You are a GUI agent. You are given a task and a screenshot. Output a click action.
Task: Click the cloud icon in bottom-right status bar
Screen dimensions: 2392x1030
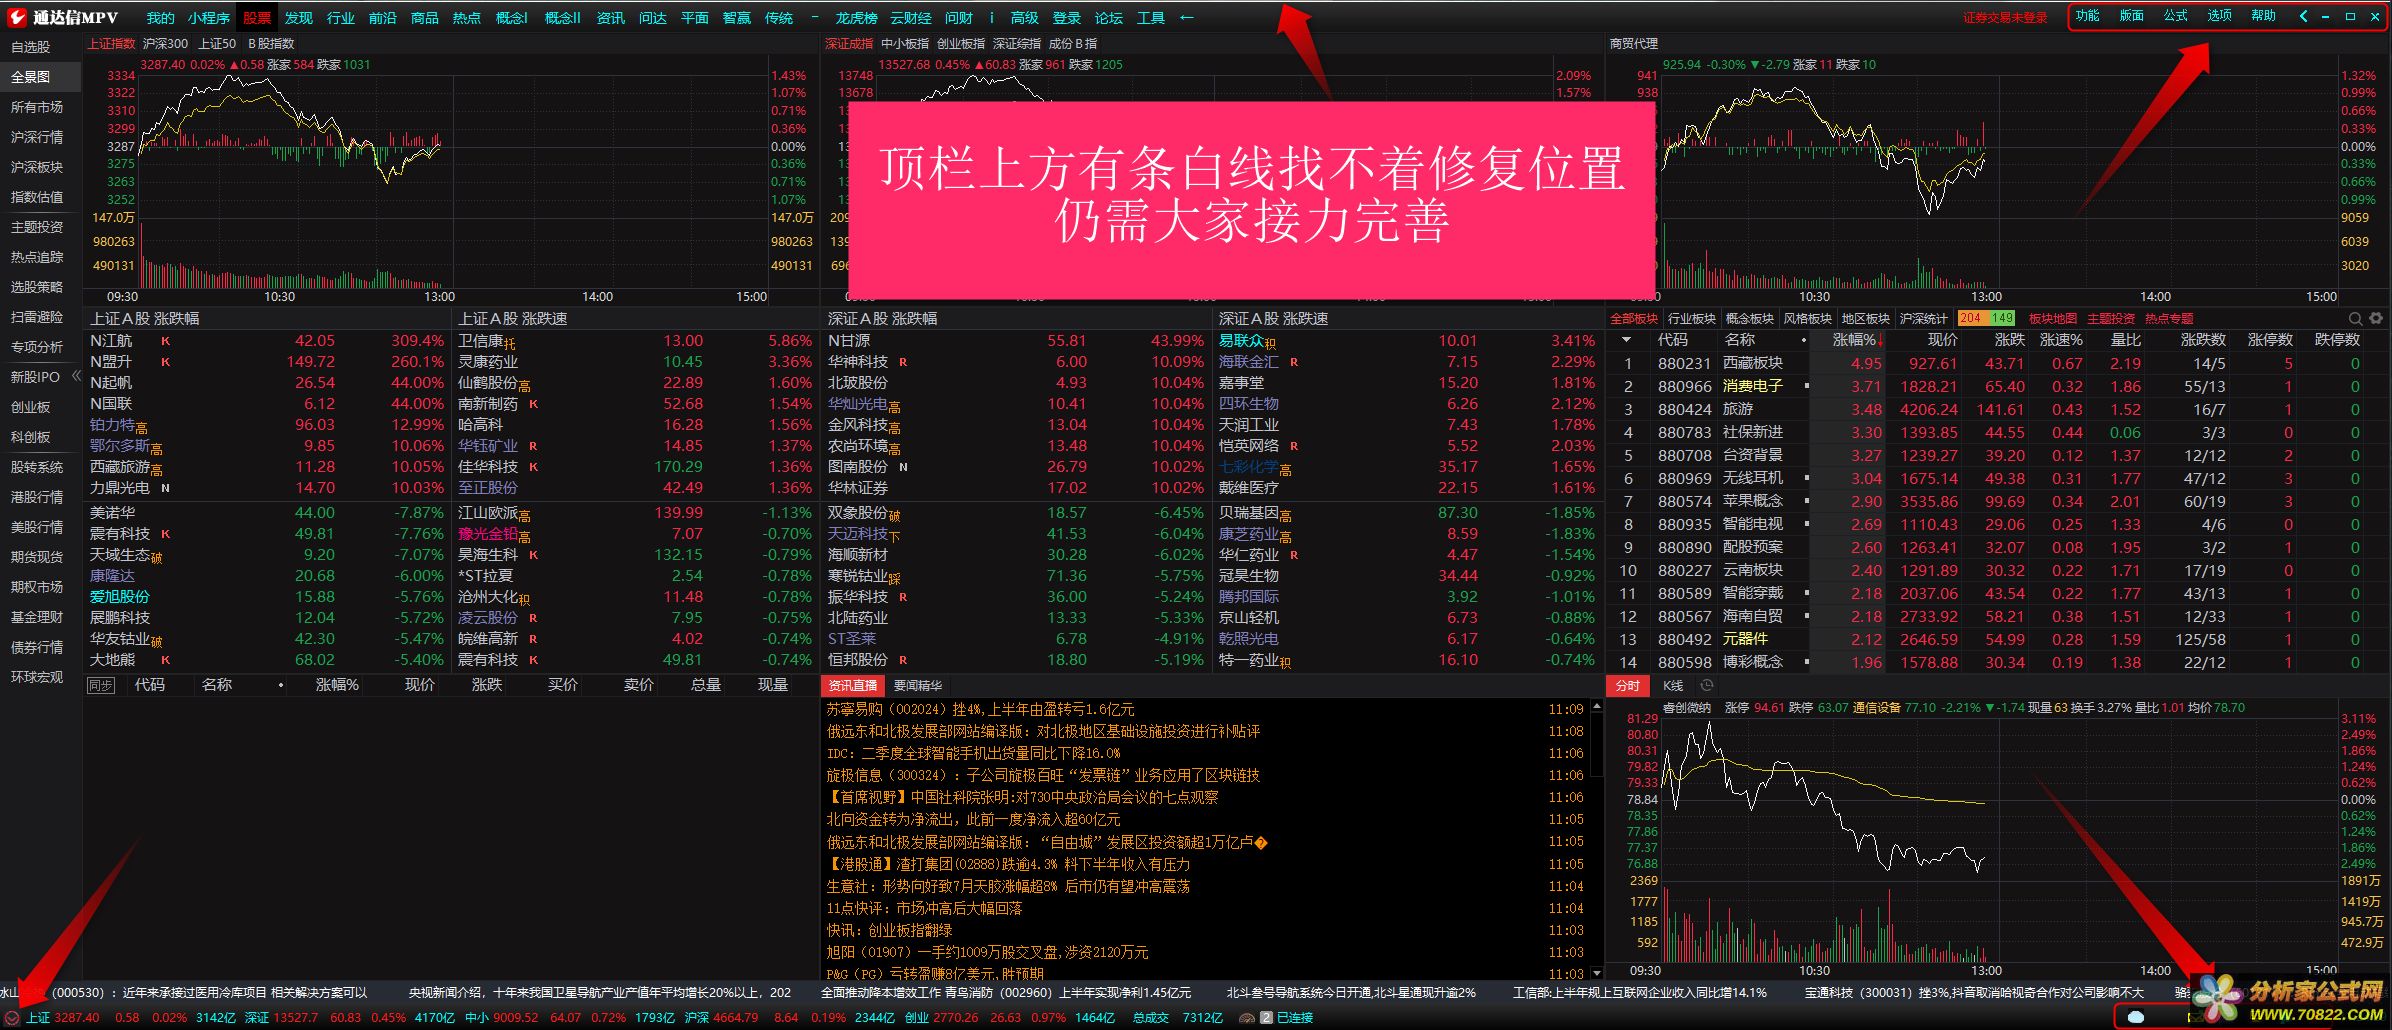click(2136, 1017)
